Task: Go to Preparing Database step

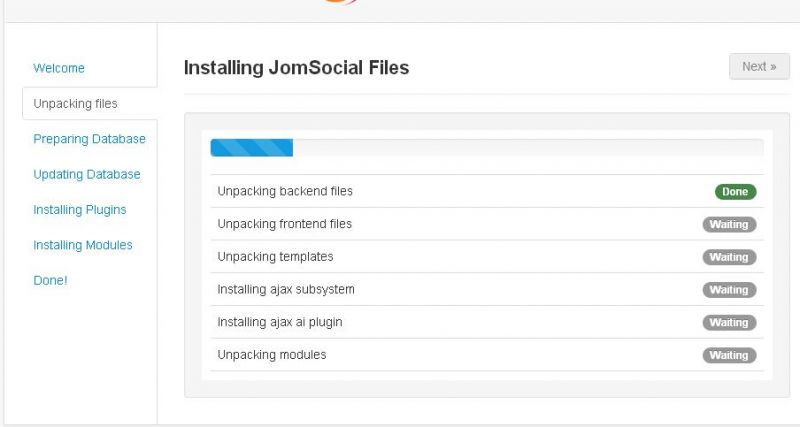Action: click(89, 139)
